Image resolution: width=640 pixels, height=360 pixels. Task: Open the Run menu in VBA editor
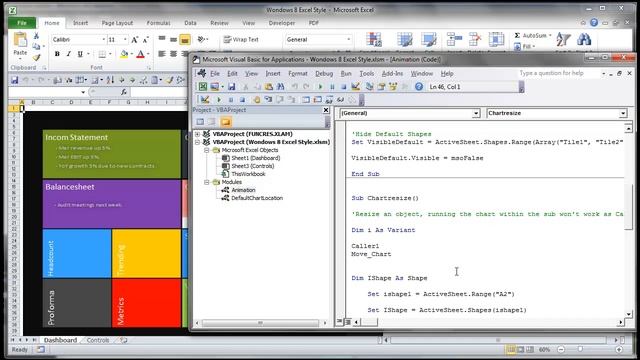pyautogui.click(x=346, y=73)
